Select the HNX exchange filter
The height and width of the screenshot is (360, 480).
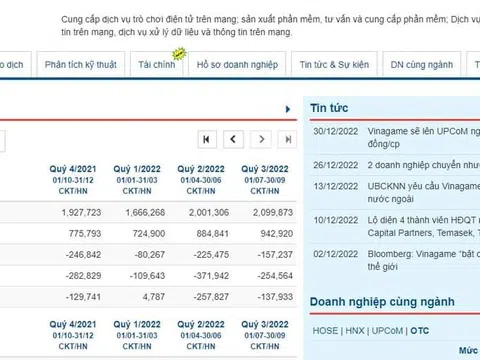coord(355,331)
